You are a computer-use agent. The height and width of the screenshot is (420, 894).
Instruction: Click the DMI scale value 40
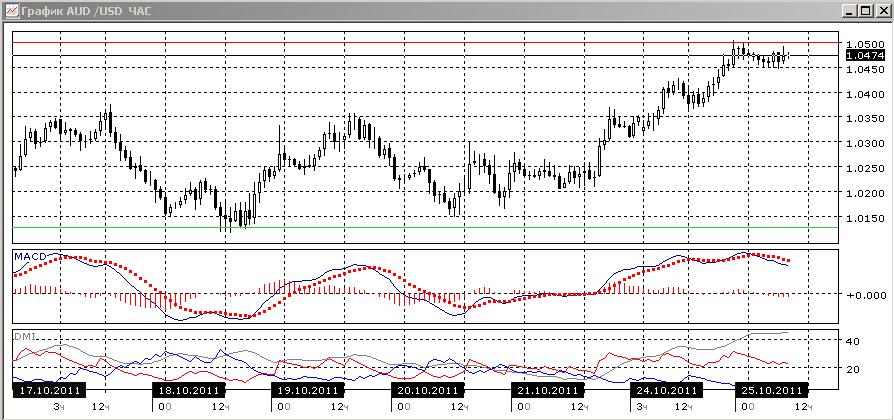853,341
